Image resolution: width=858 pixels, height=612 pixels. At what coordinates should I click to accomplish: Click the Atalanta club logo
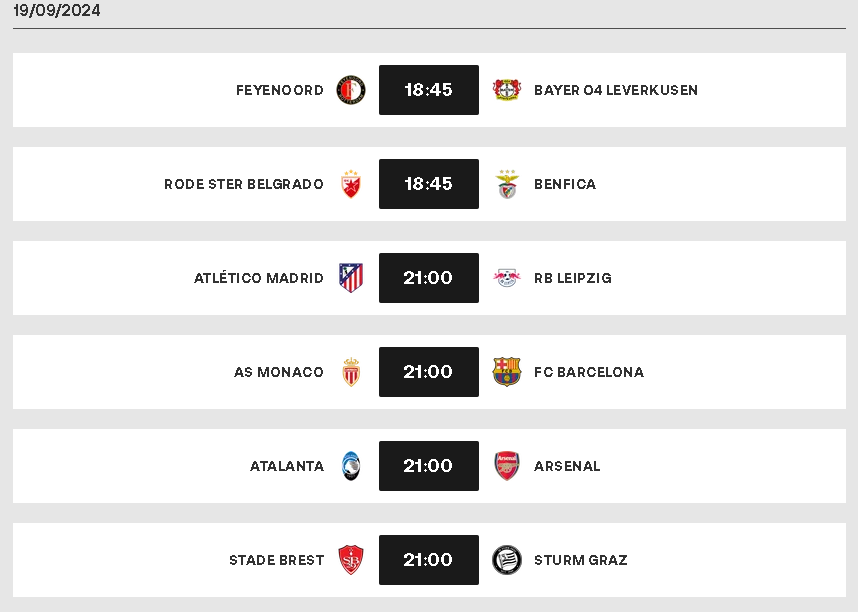(351, 466)
